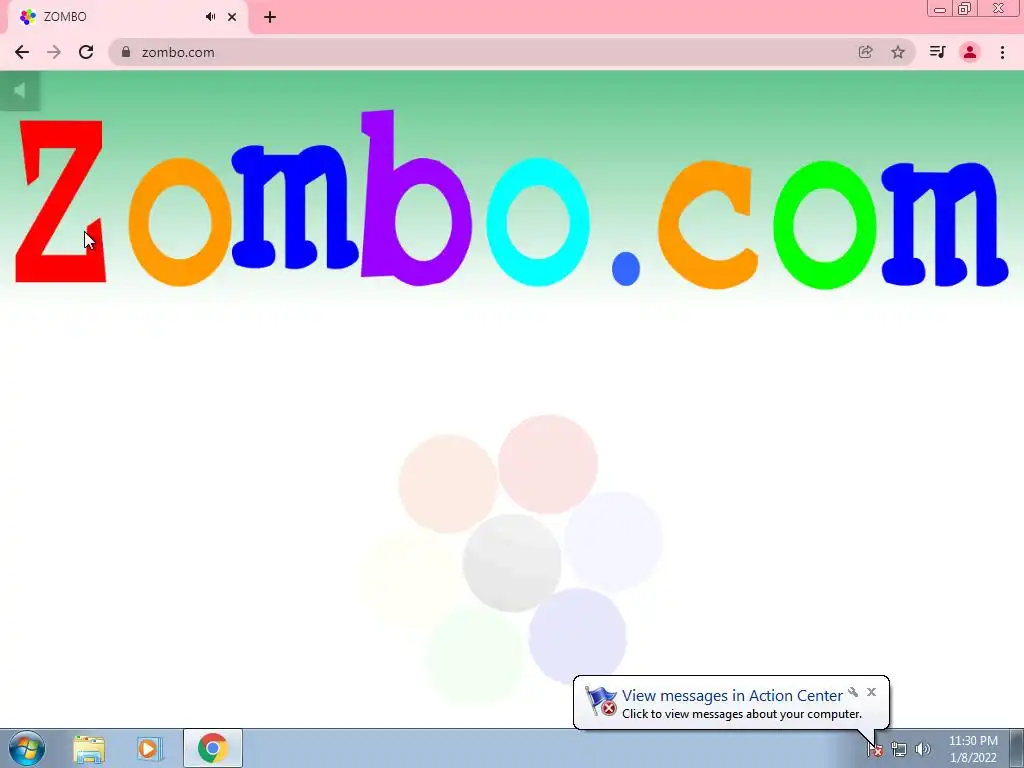Open View messages in Action Center link
The image size is (1024, 768).
click(732, 696)
